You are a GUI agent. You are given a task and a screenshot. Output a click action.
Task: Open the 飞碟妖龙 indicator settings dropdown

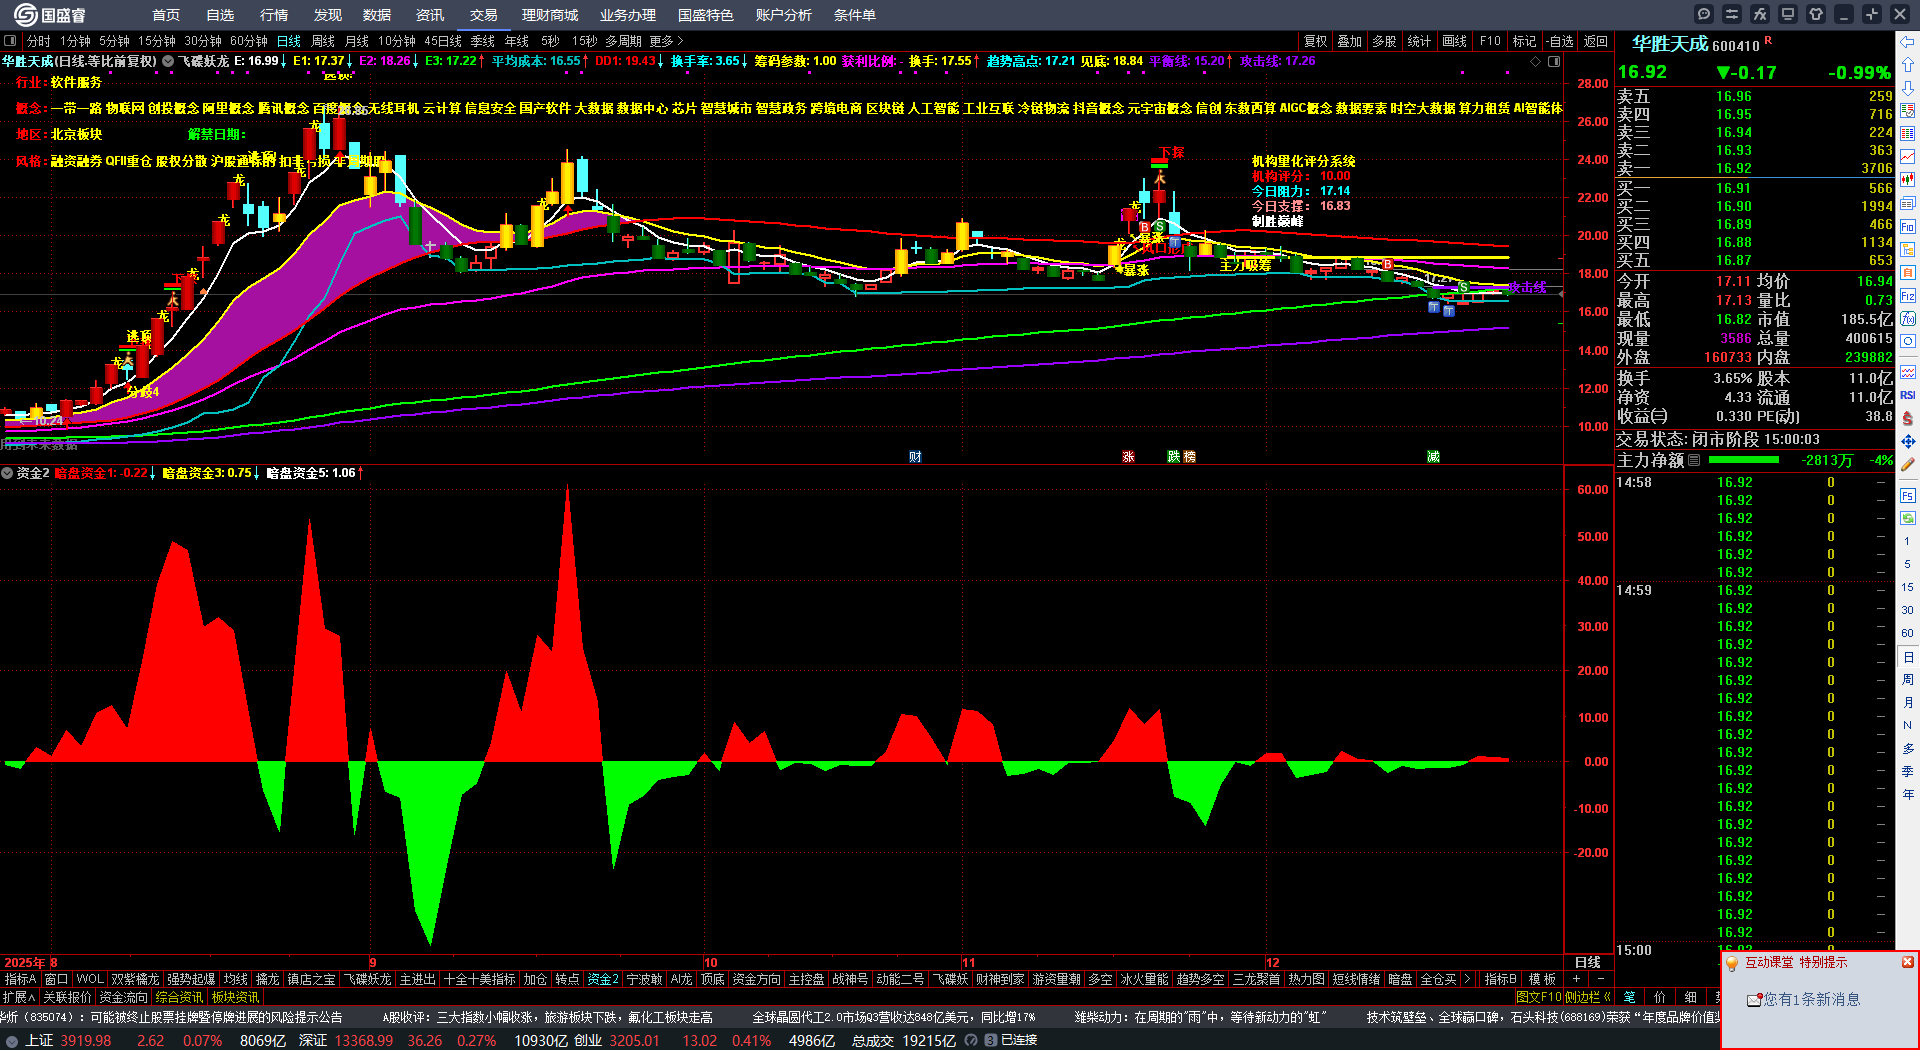point(168,61)
